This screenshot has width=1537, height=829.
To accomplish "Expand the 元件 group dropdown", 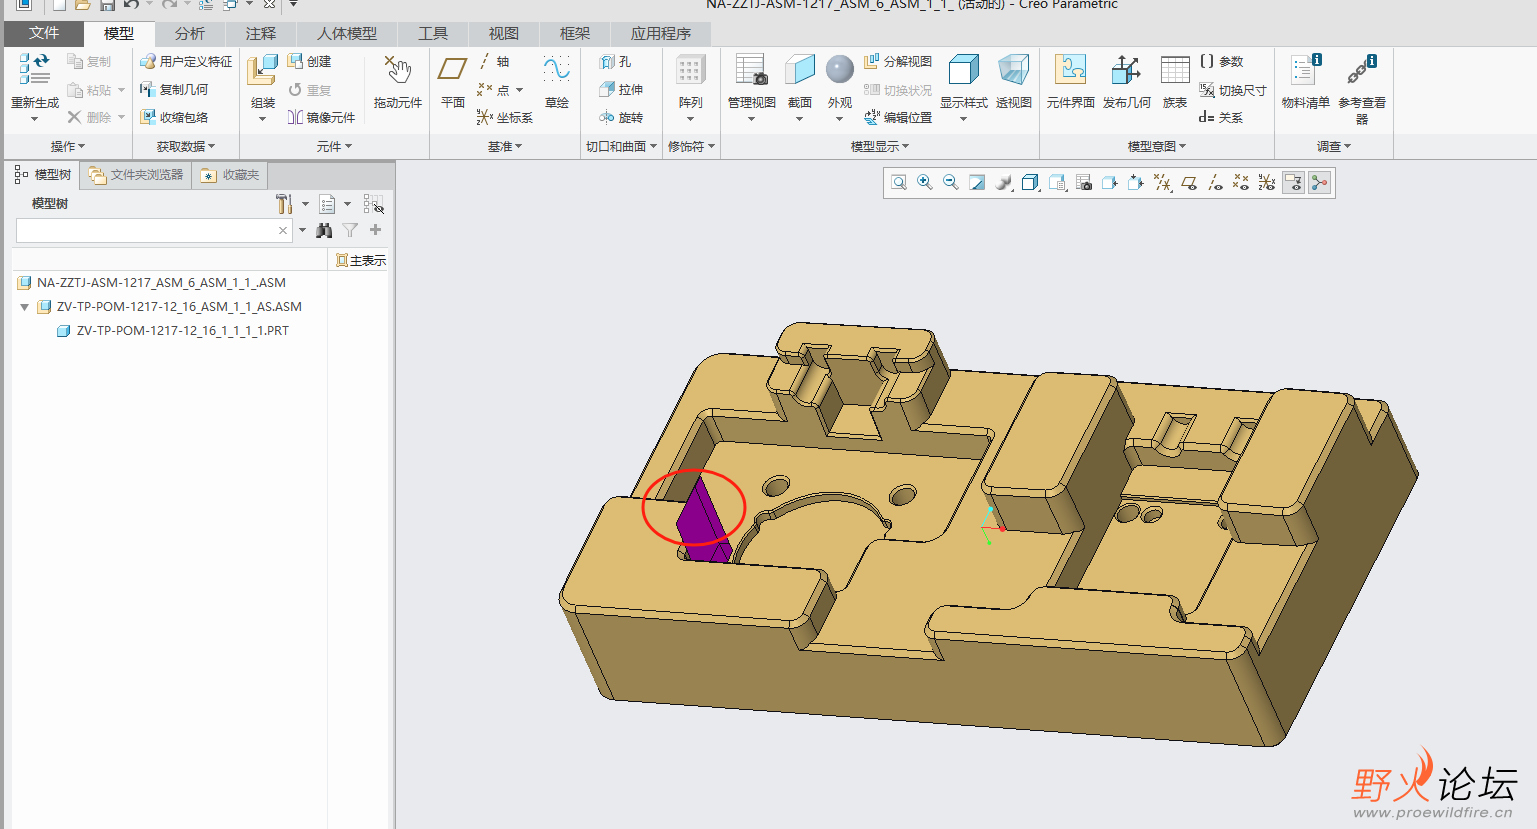I will tap(334, 147).
